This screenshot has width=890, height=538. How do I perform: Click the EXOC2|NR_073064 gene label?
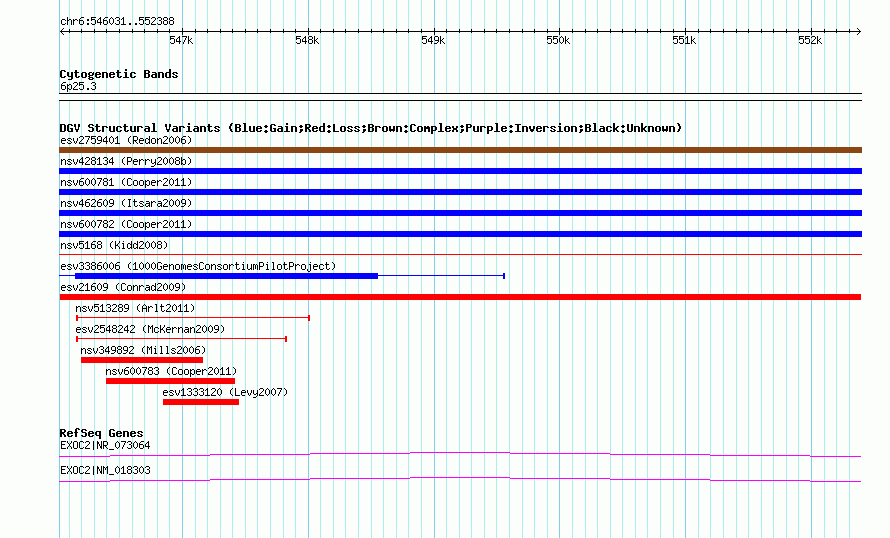[x=105, y=445]
